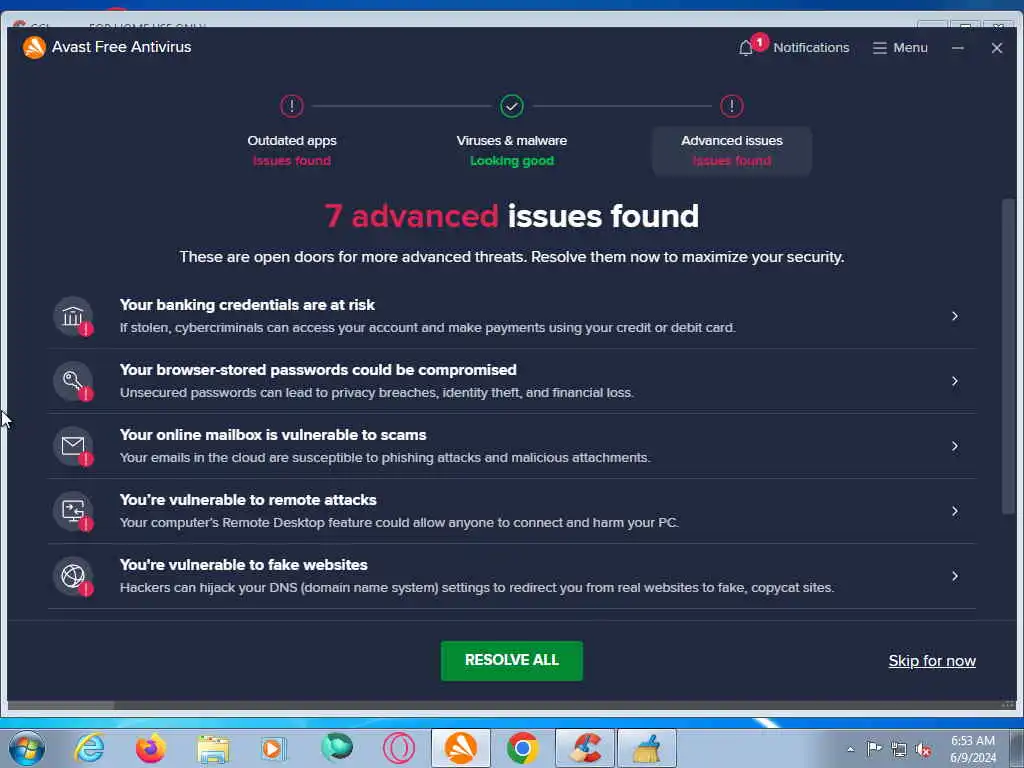Click the Avast taskbar button
This screenshot has height=768, width=1024.
pyautogui.click(x=460, y=748)
